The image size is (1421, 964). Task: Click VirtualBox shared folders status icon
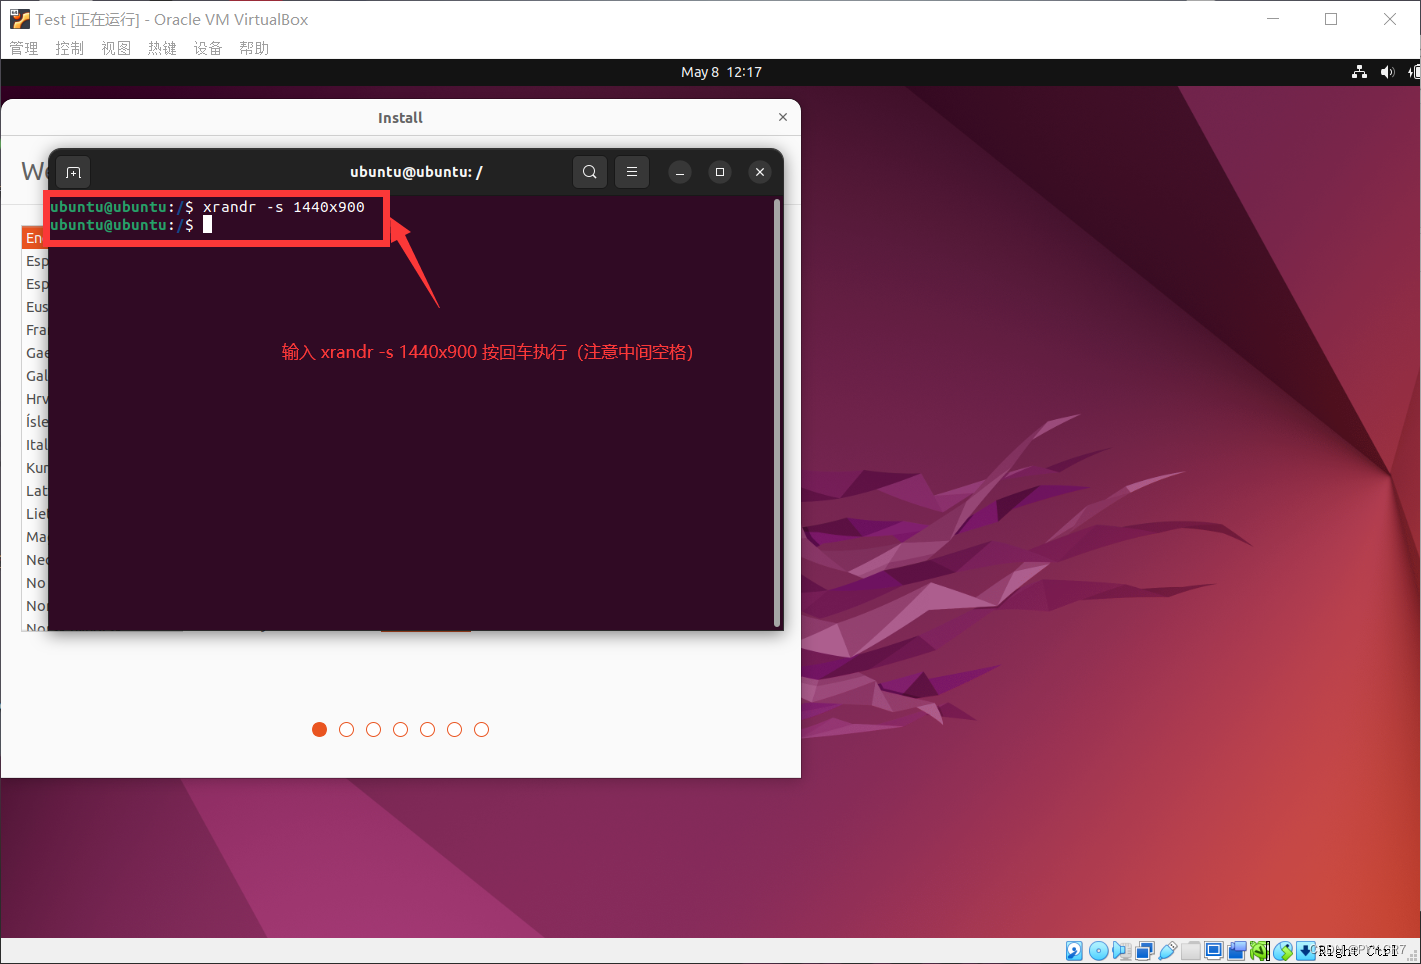pyautogui.click(x=1191, y=950)
